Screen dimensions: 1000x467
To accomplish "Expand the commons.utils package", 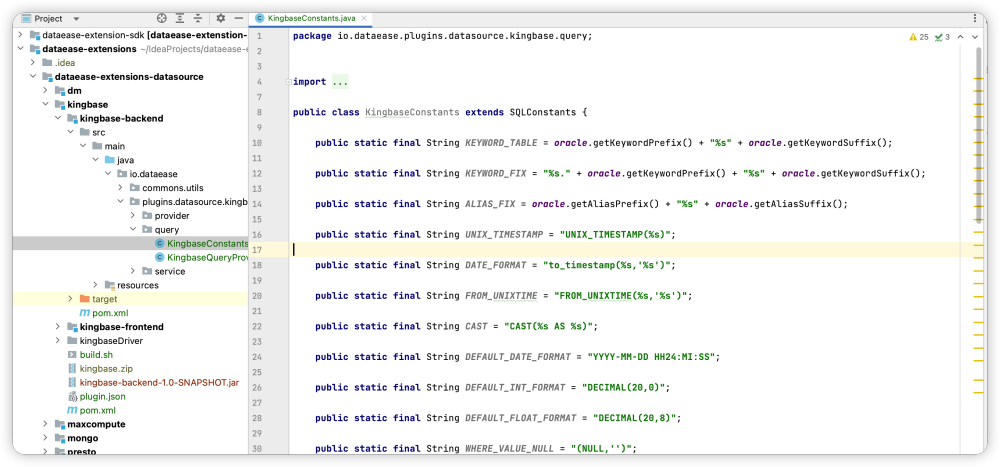I will pyautogui.click(x=121, y=188).
